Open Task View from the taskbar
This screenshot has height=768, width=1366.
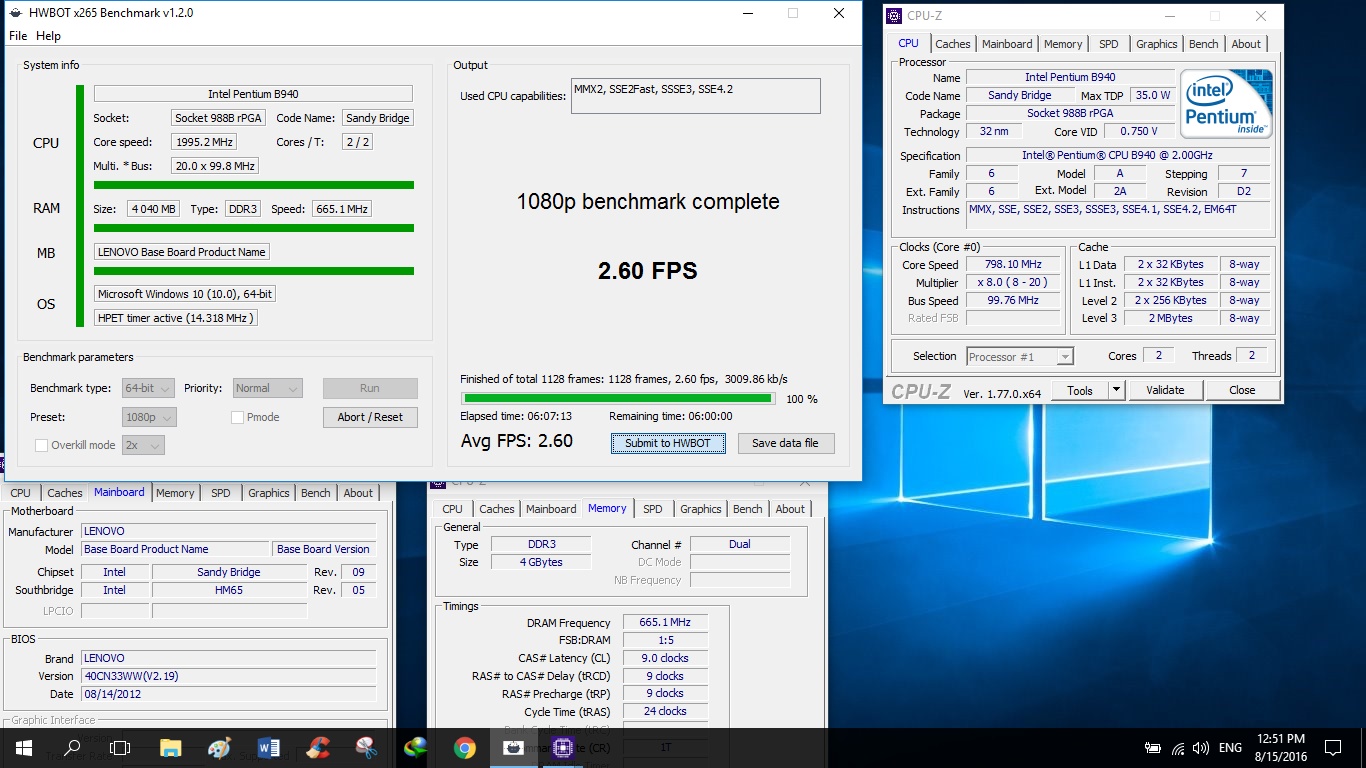[x=120, y=747]
